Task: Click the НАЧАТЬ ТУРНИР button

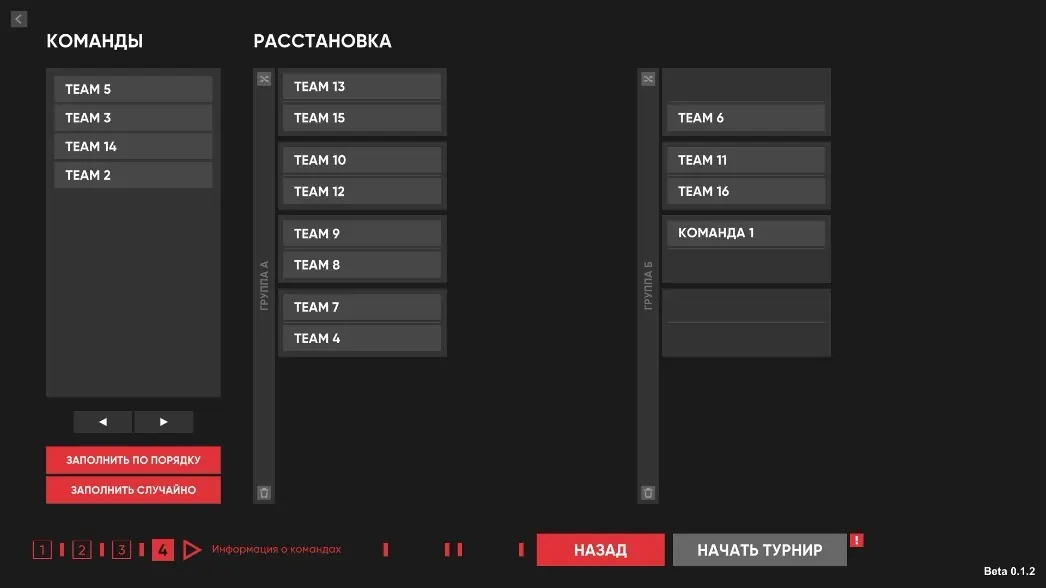Action: [x=760, y=550]
